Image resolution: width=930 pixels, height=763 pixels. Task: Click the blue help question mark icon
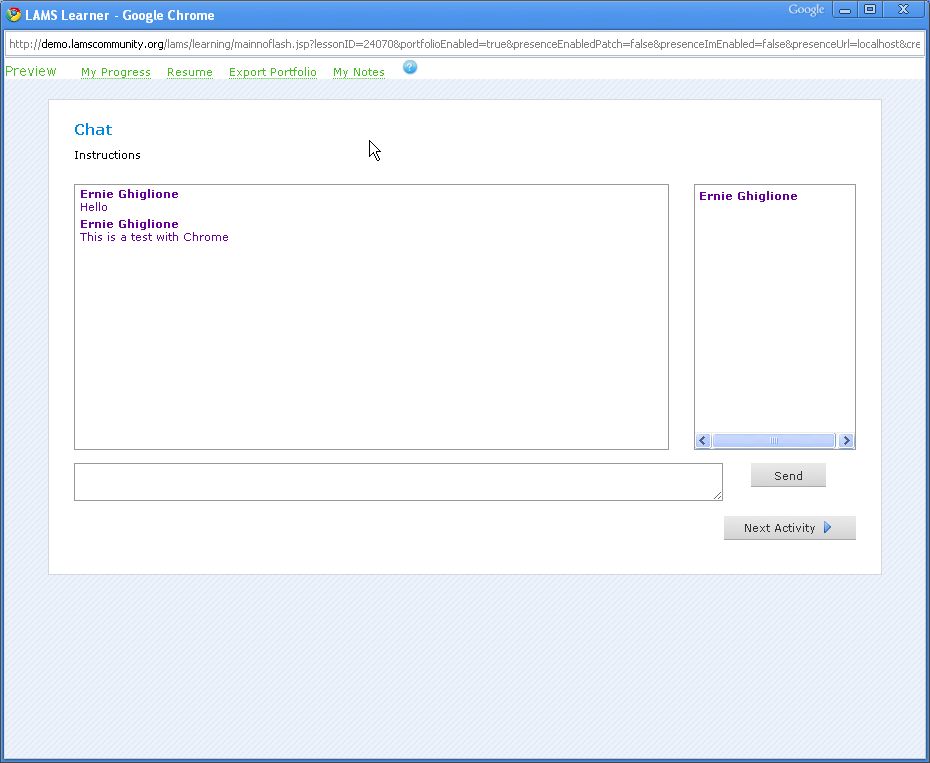(x=410, y=68)
